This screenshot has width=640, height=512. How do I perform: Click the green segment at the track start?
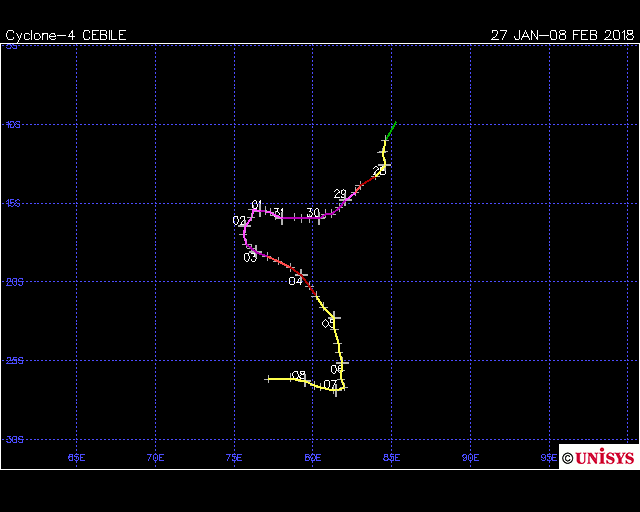click(x=391, y=130)
